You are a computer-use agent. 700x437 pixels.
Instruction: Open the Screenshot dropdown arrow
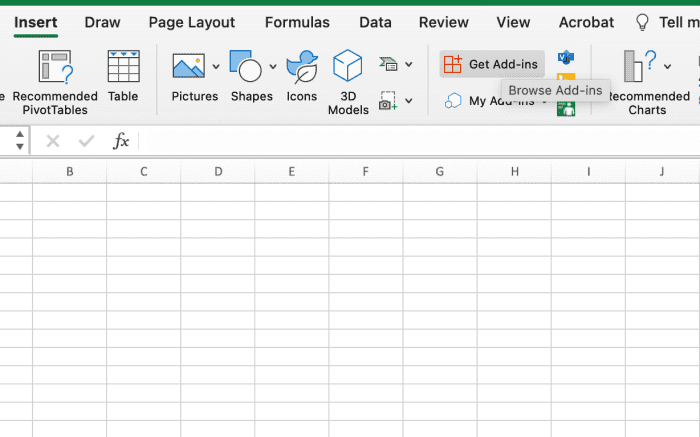(408, 100)
